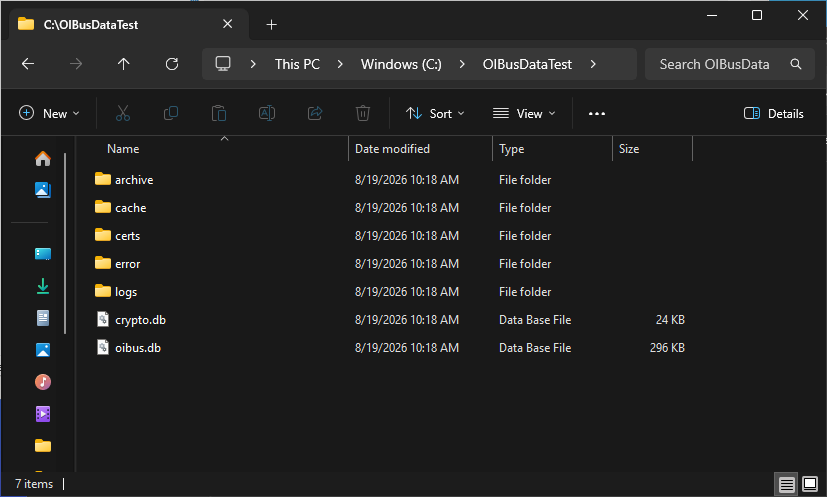Select the crypto.db file
827x497 pixels.
(x=140, y=320)
